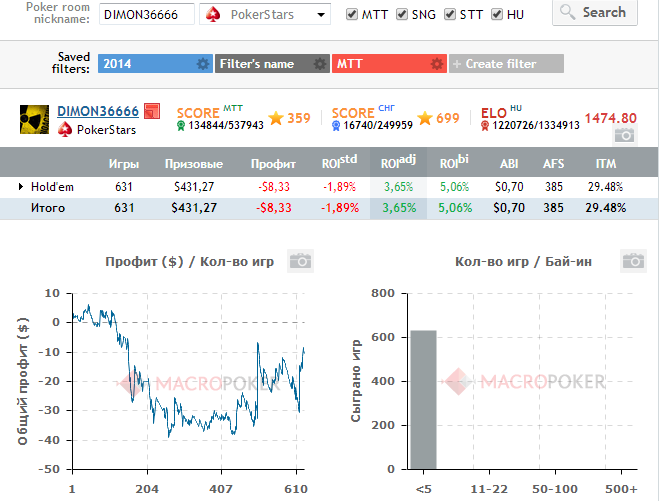659x501 pixels.
Task: Click the 500+ buy-in axis label
Action: [x=621, y=489]
